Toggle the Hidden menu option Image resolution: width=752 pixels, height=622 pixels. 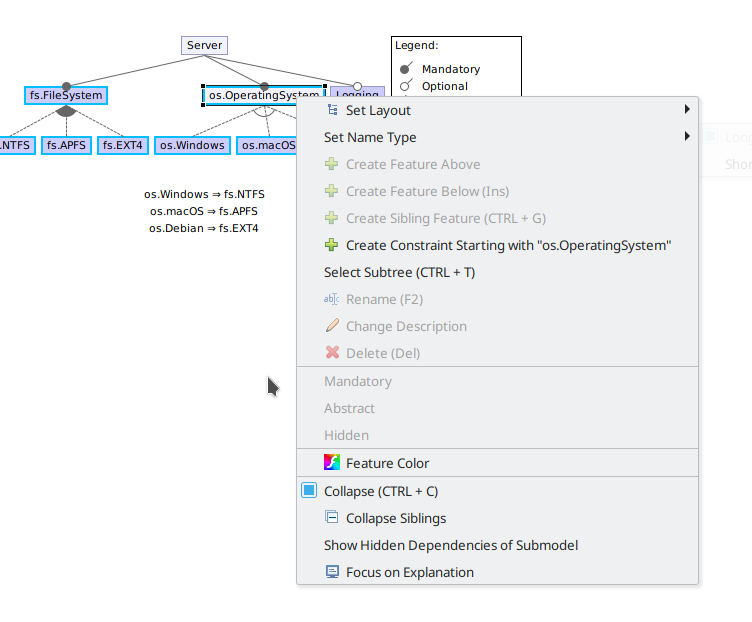(497, 434)
